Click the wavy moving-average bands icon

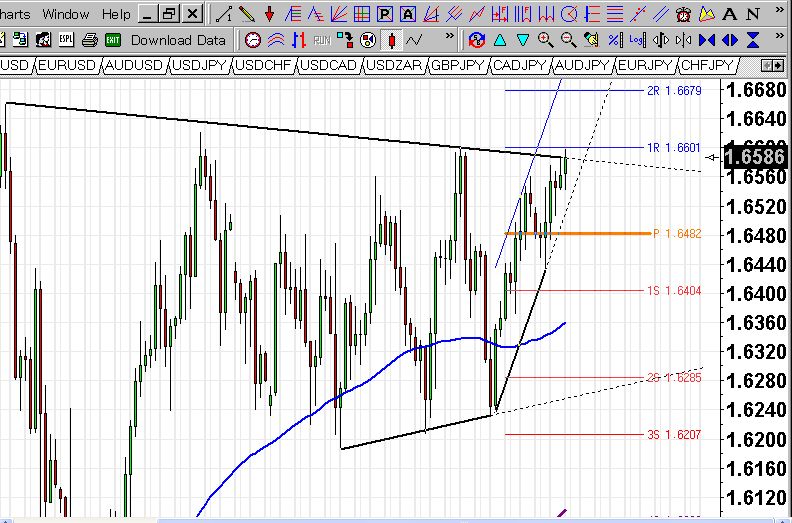[x=276, y=39]
